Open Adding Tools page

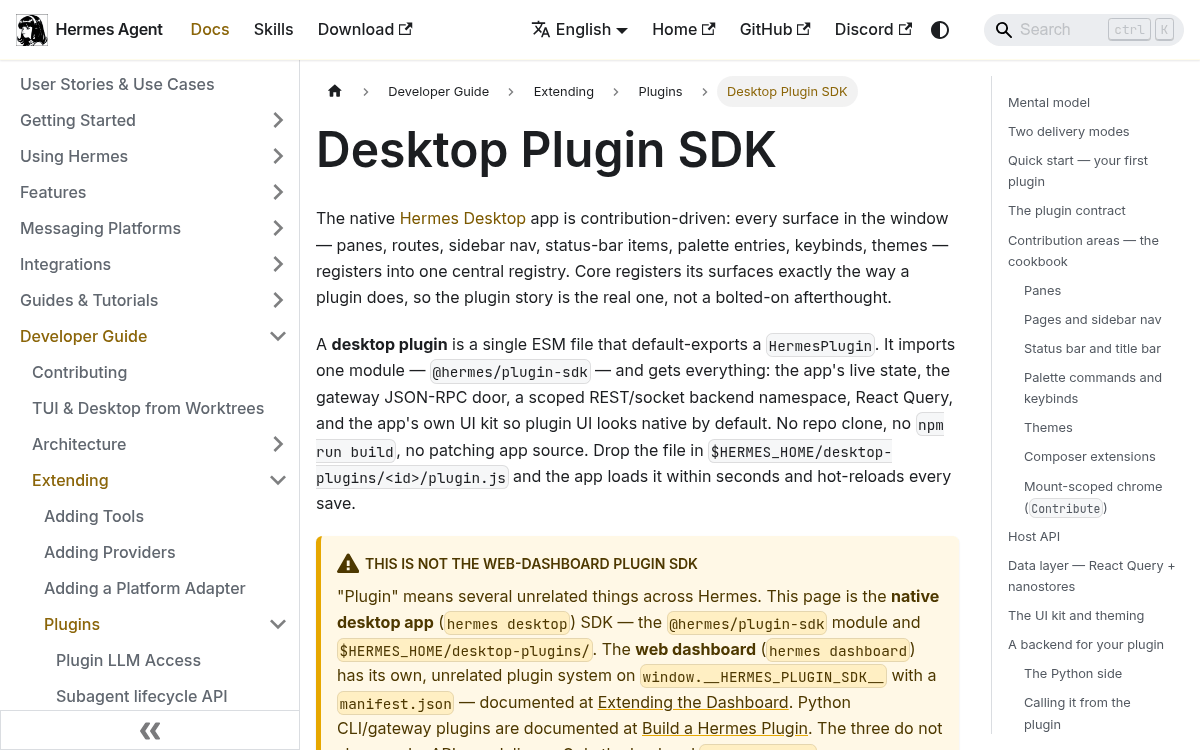[x=94, y=516]
